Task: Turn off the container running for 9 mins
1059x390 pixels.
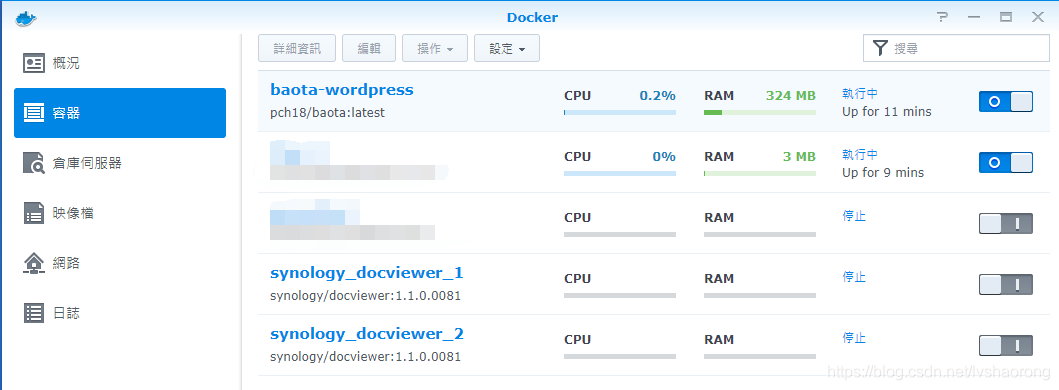Action: click(1006, 162)
